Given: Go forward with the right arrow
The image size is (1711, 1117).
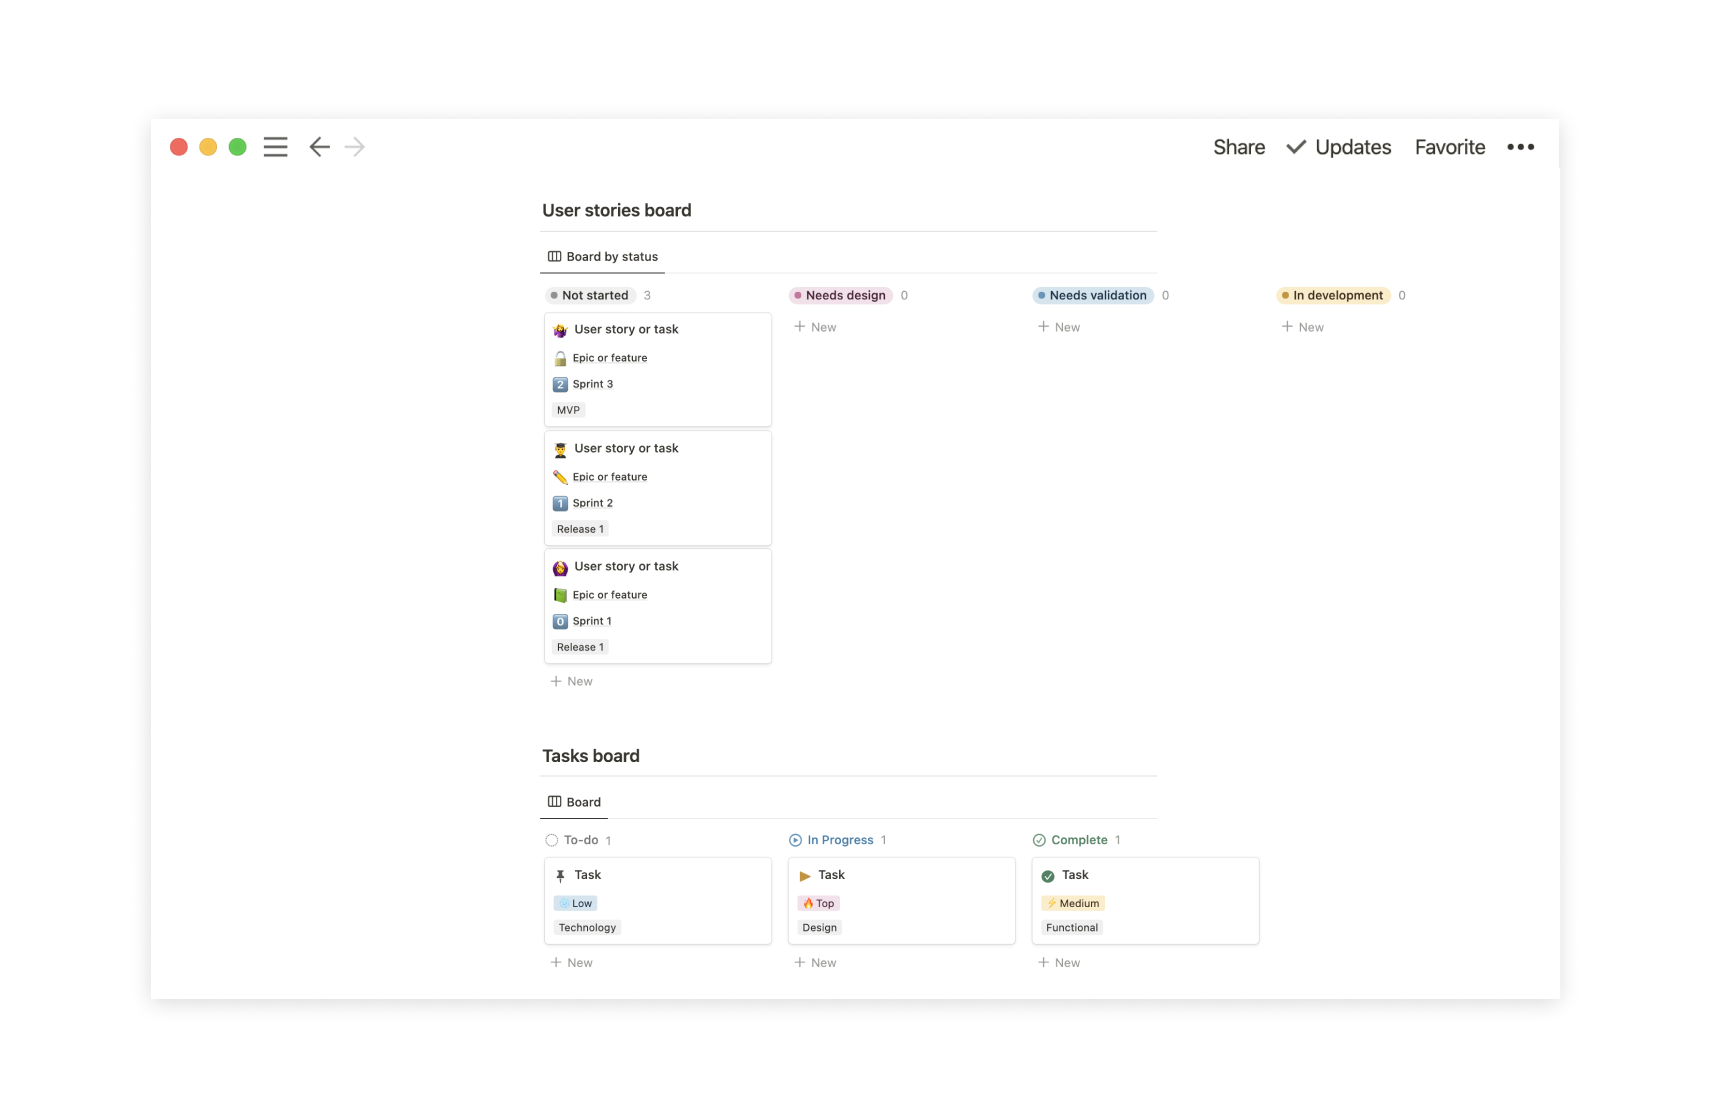Looking at the screenshot, I should [355, 147].
